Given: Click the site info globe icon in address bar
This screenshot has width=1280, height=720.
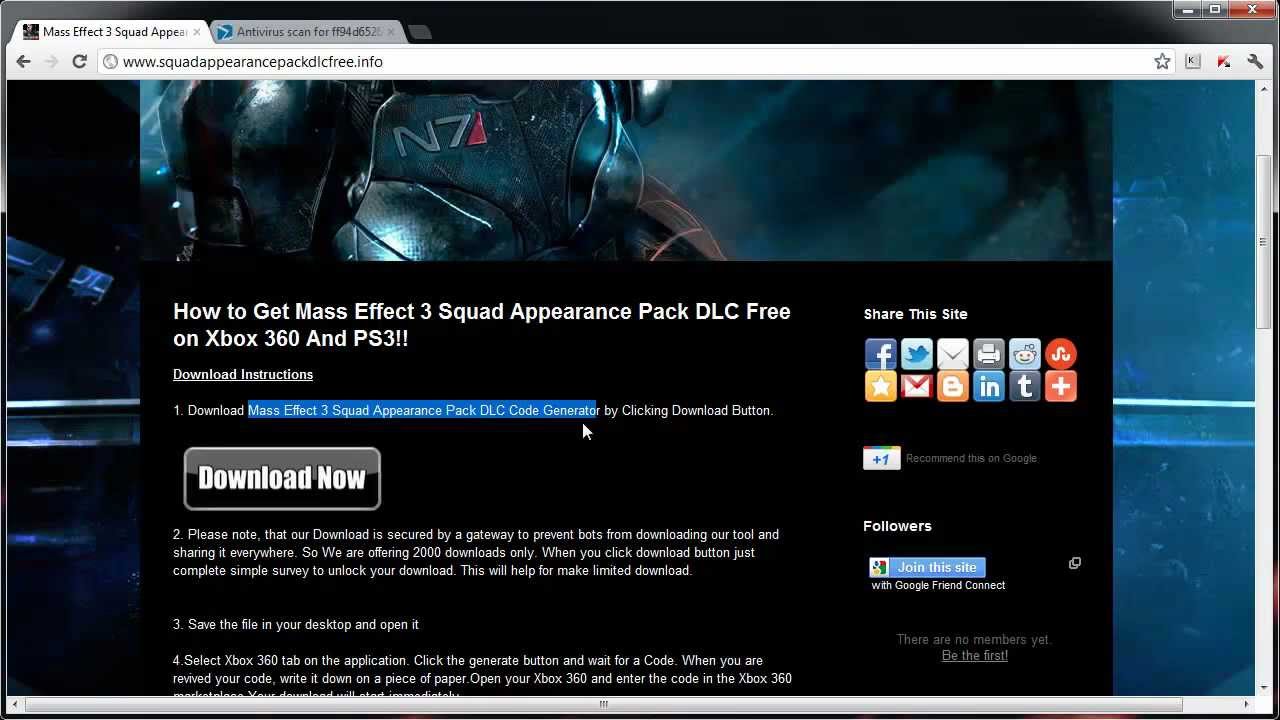Looking at the screenshot, I should tap(110, 62).
